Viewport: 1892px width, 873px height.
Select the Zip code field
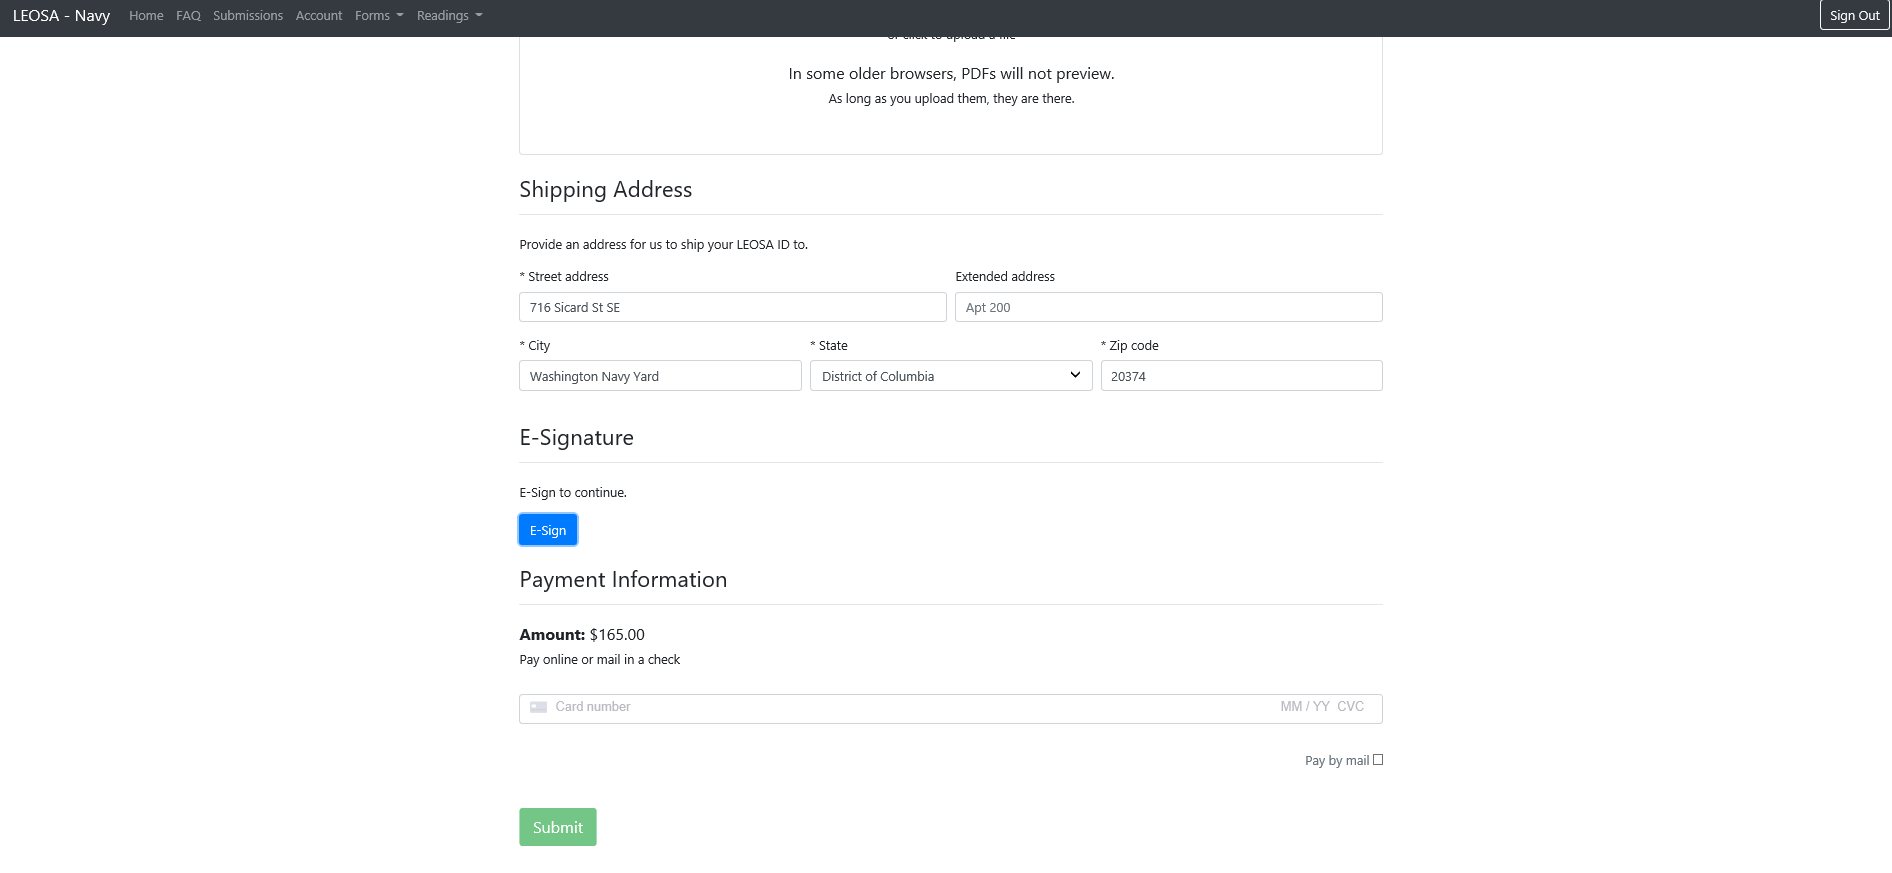tap(1241, 376)
